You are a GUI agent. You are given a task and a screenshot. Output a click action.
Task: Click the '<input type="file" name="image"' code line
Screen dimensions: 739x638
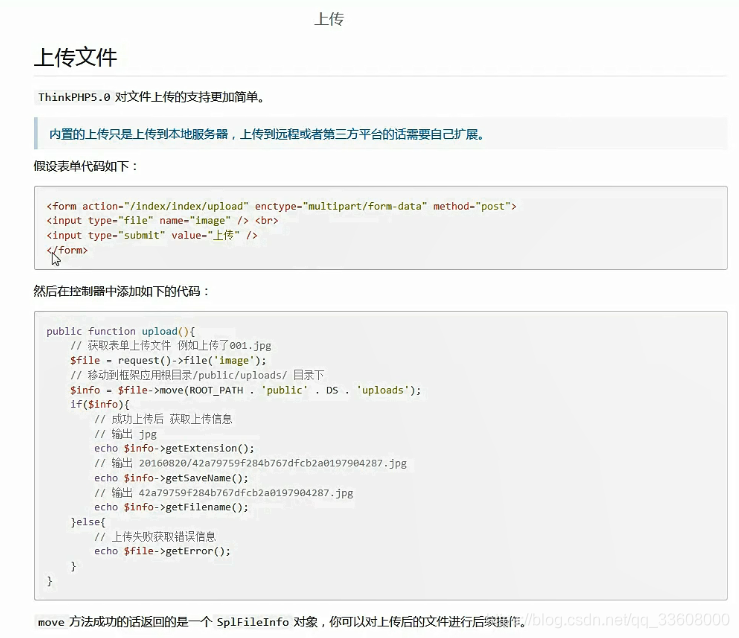(x=162, y=221)
